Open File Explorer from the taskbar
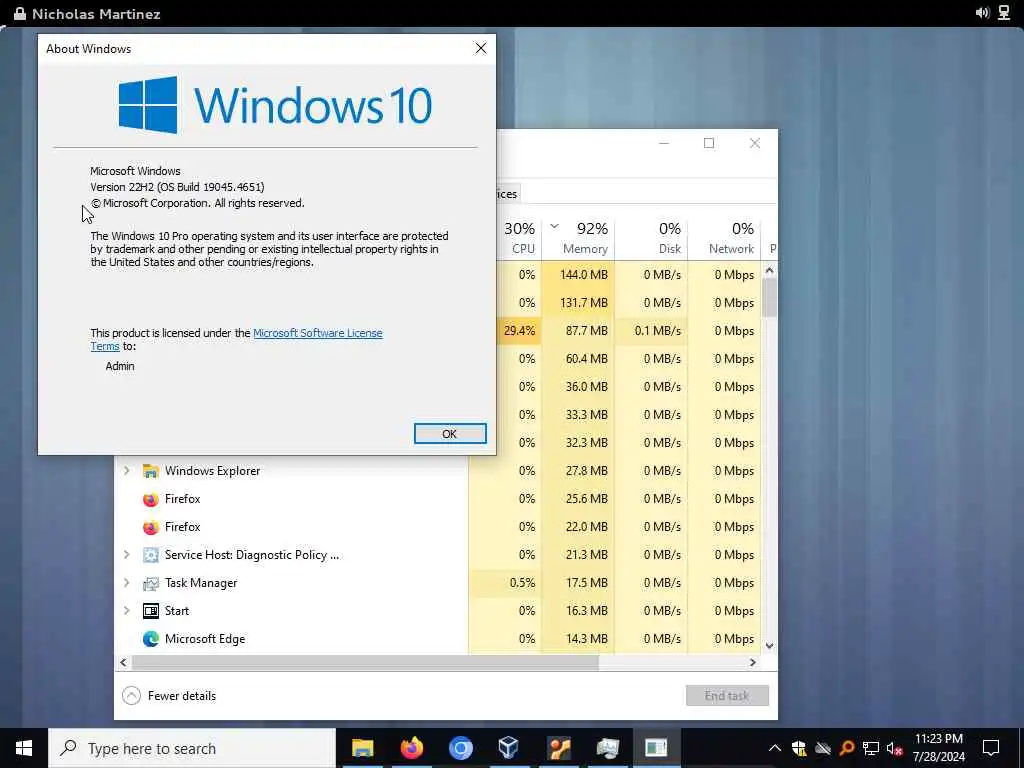This screenshot has height=768, width=1024. point(362,748)
